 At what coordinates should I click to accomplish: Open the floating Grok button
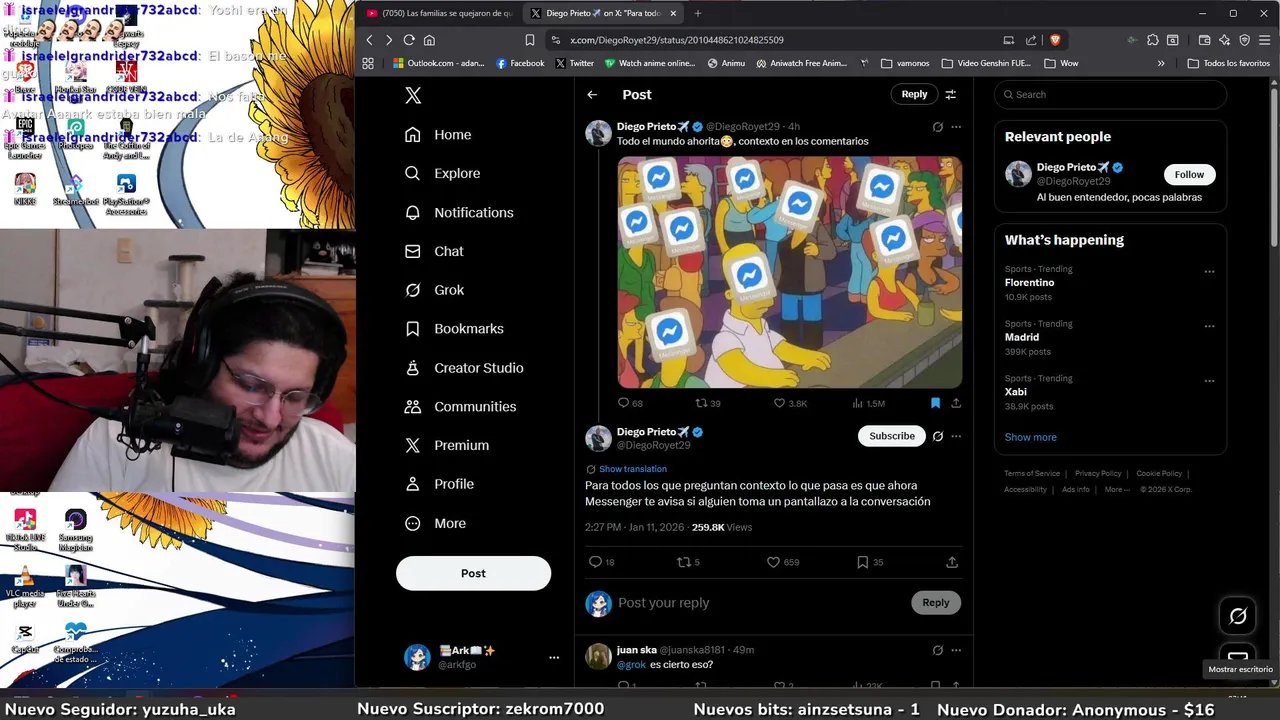tap(1238, 616)
